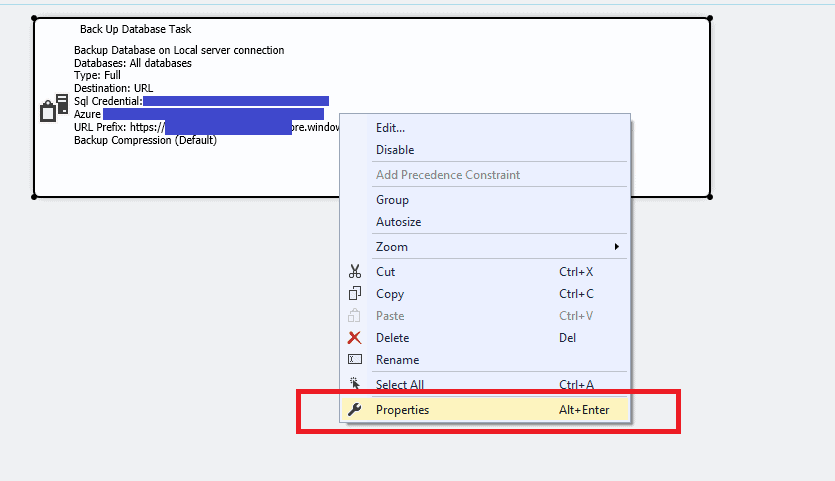Click 'Backup Compression (Default)' line
This screenshot has width=835, height=481.
coord(145,140)
